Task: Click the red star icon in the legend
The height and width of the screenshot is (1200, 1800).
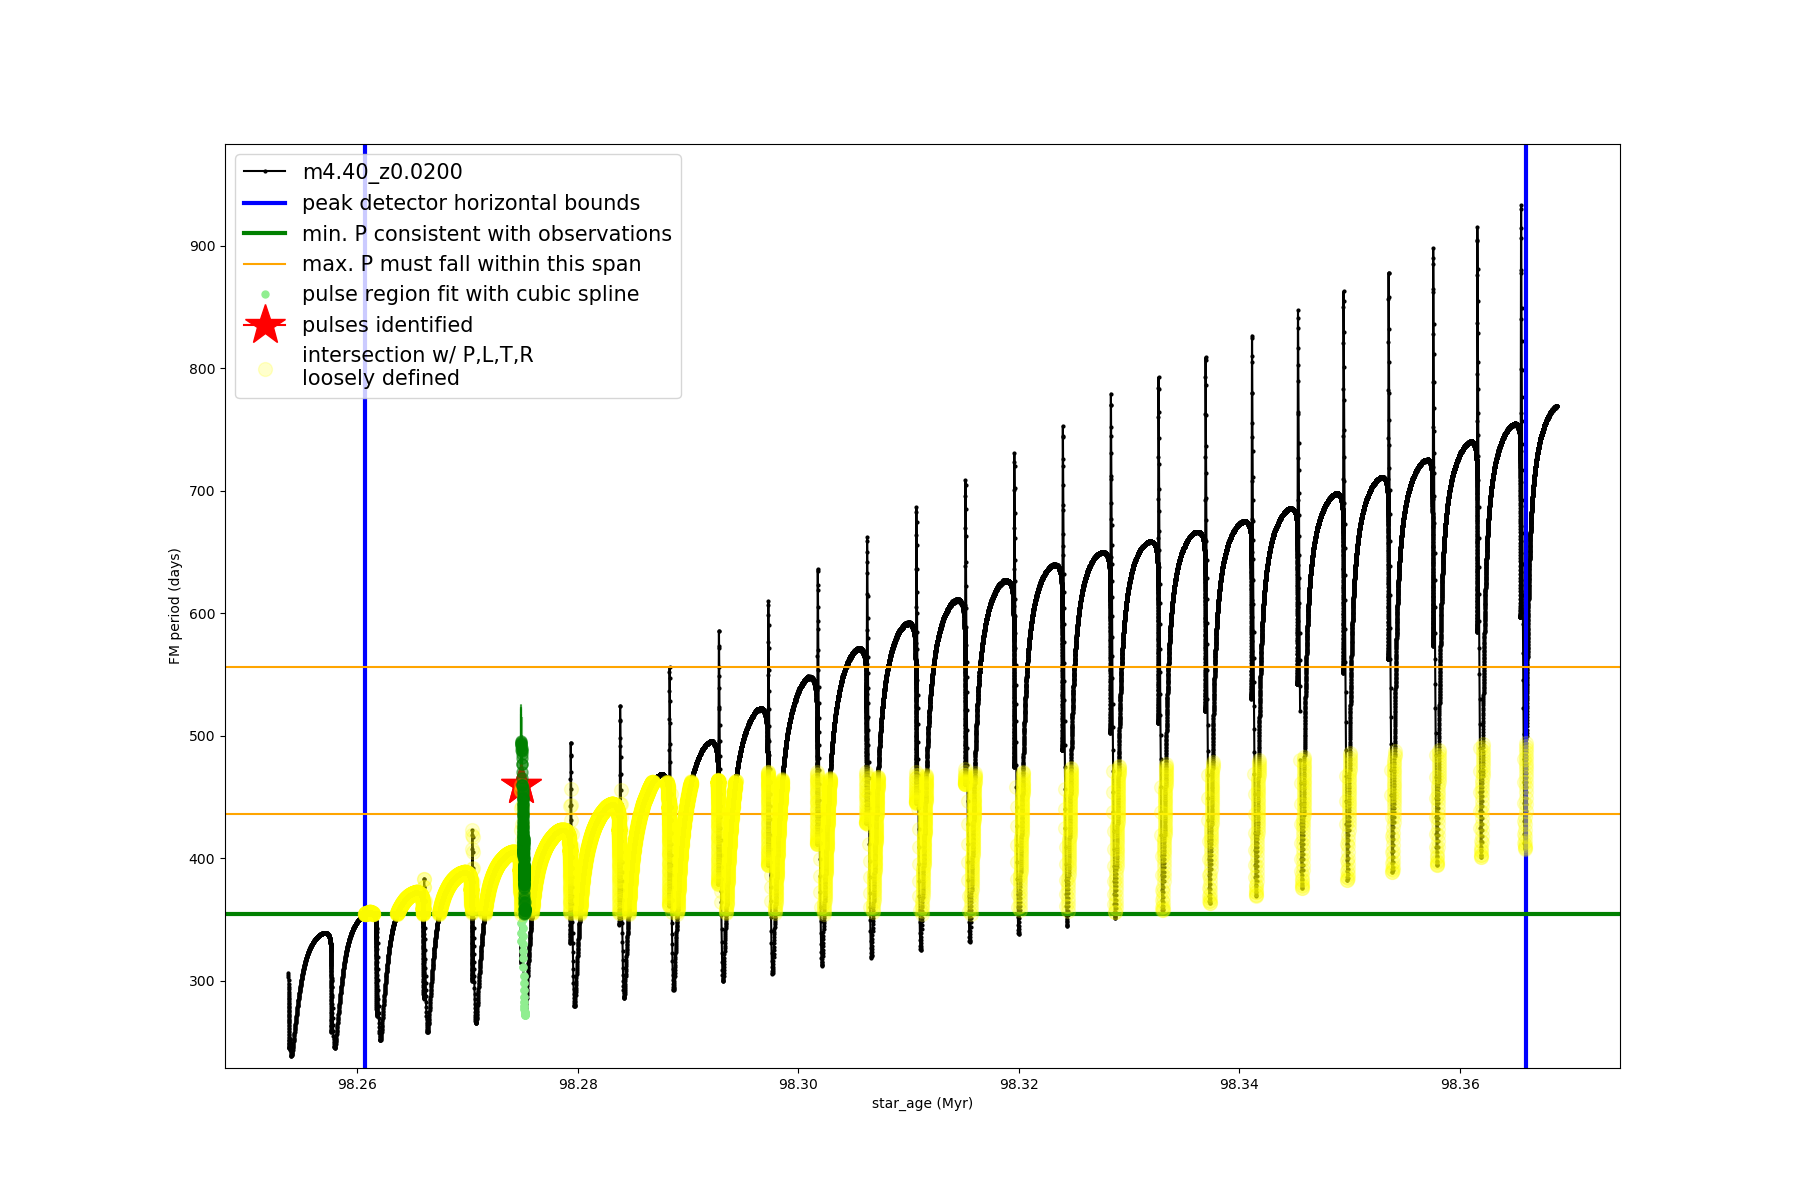Action: tap(265, 325)
